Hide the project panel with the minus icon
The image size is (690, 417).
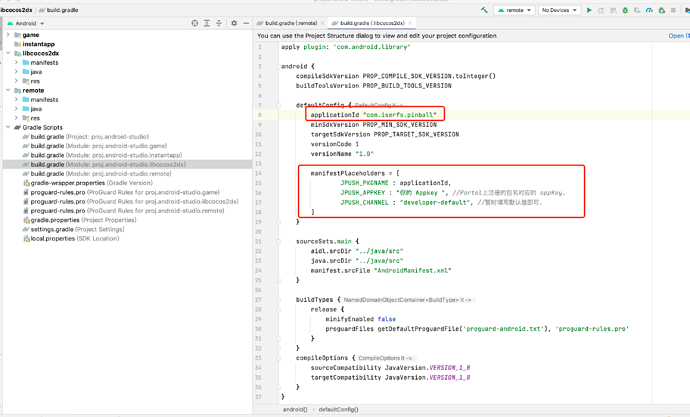tap(246, 23)
